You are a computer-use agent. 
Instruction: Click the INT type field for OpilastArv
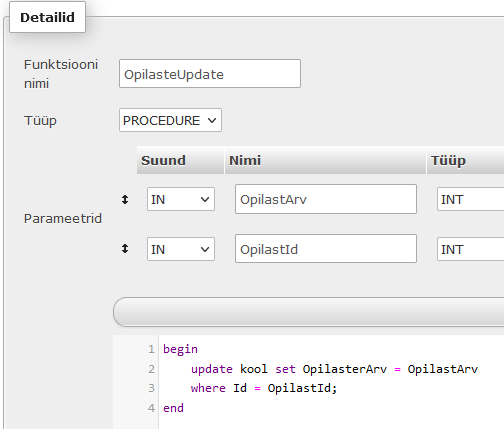(470, 199)
